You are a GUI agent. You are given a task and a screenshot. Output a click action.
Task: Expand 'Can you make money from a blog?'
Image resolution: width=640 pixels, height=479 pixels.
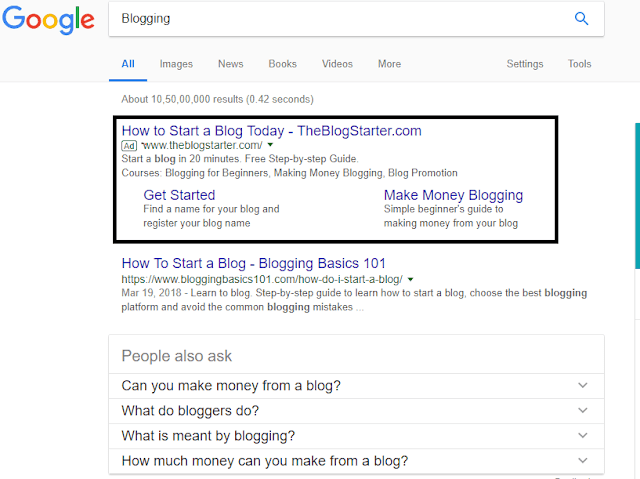(356, 386)
